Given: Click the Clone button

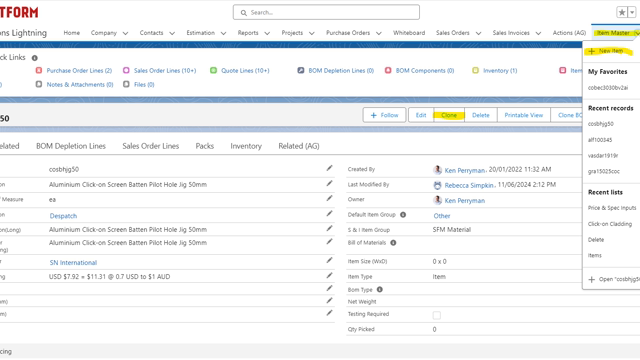Looking at the screenshot, I should [449, 115].
